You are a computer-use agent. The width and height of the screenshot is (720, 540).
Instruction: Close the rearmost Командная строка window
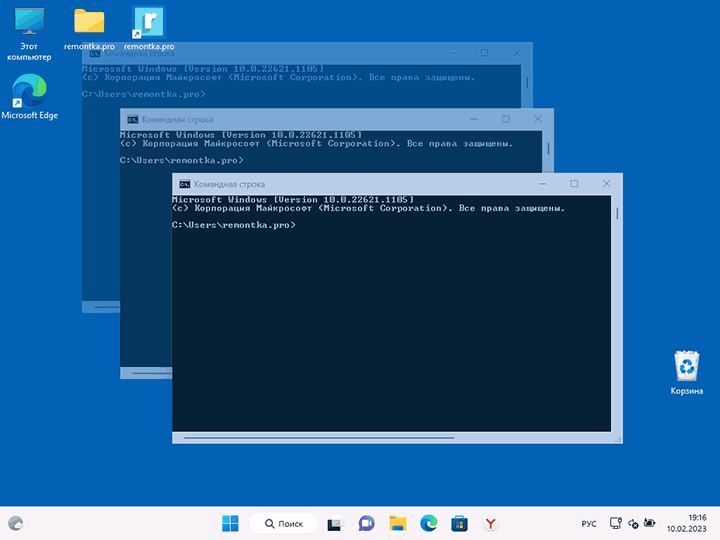[517, 53]
